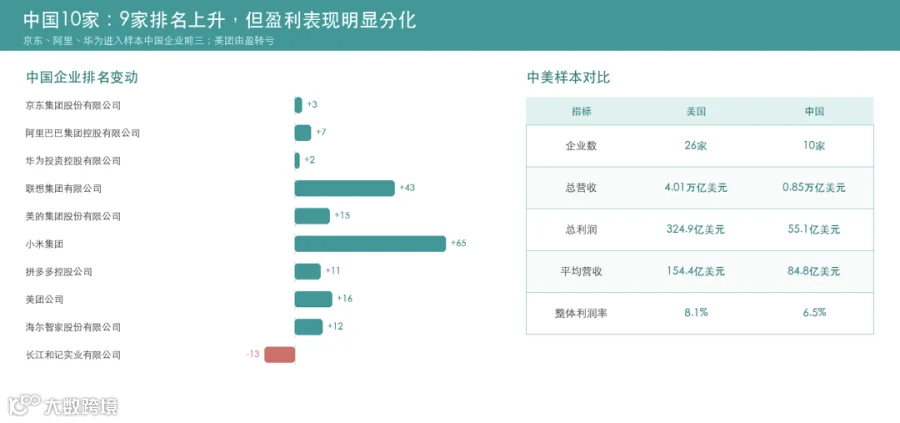The image size is (900, 423).
Task: Click the 联想集团 +43 bar
Action: 344,188
